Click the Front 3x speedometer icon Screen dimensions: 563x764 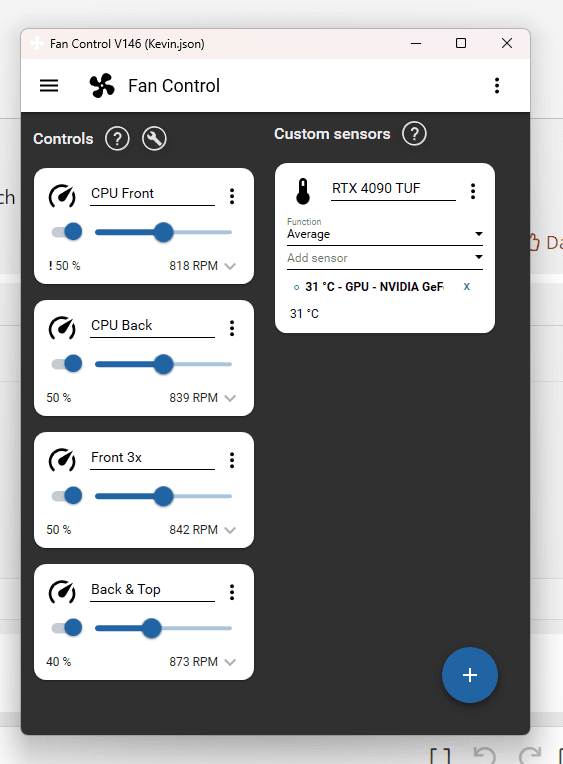(62, 460)
